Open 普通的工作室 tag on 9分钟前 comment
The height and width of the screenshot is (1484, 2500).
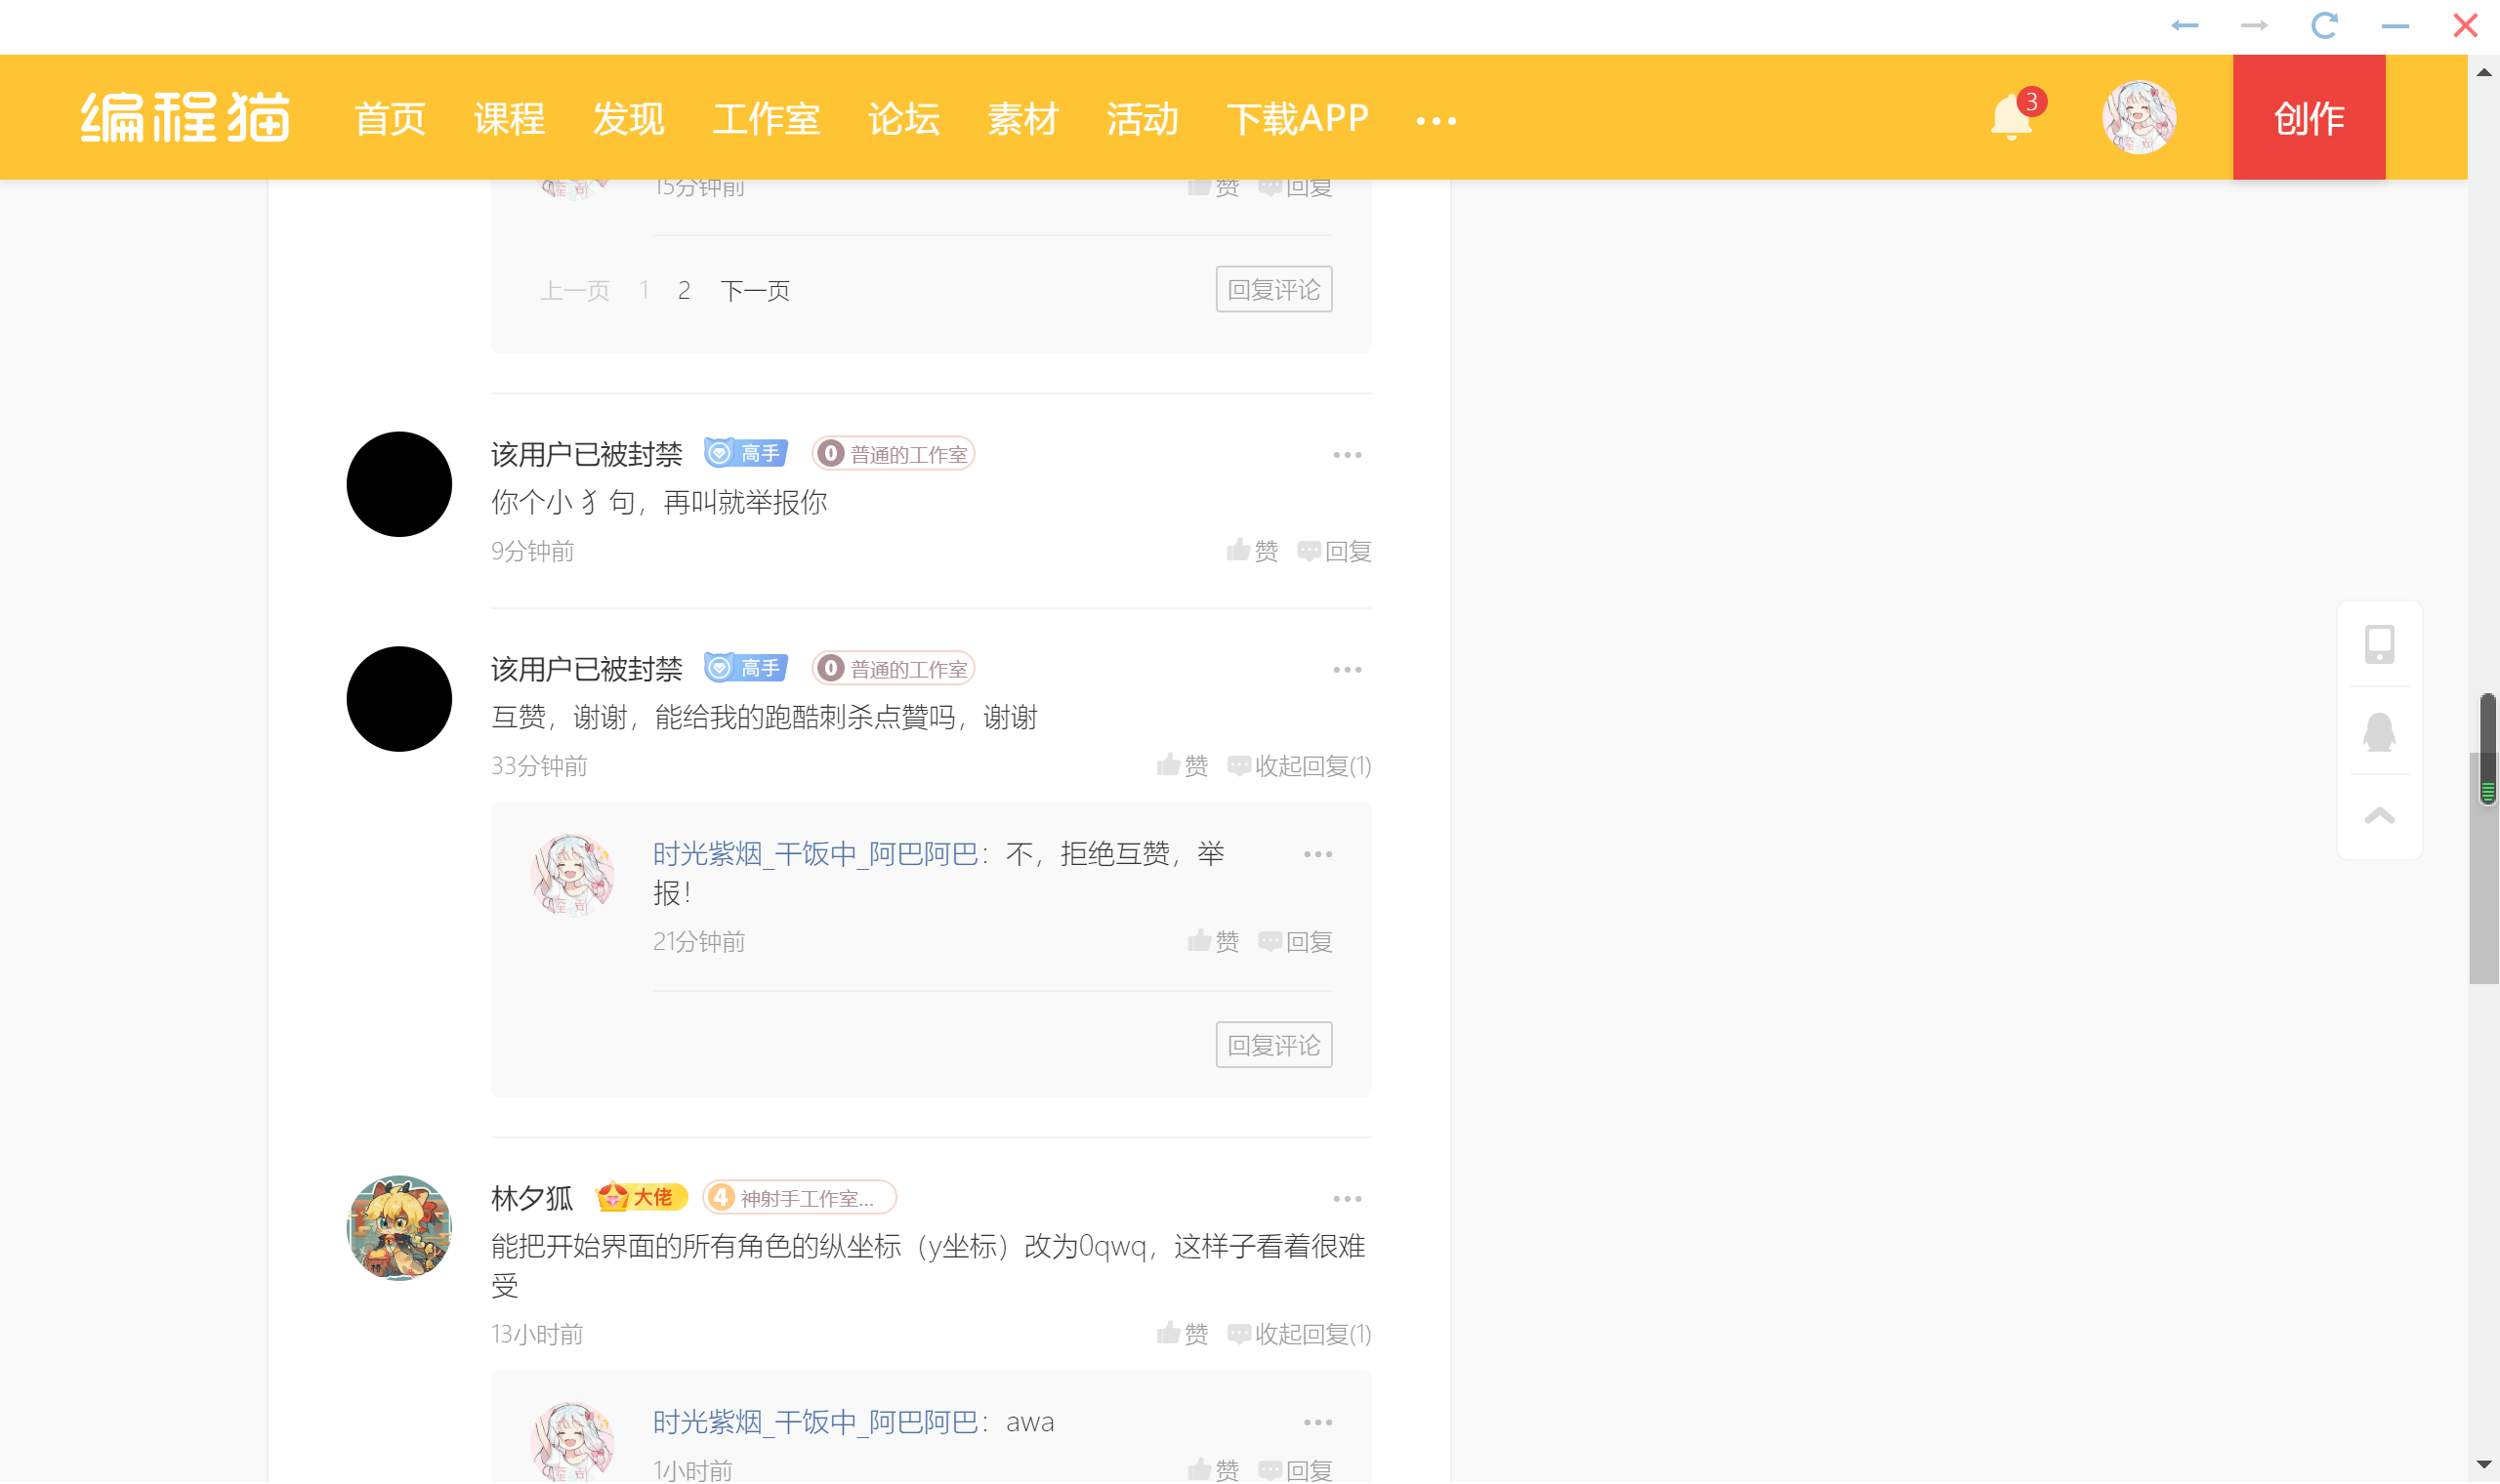pos(893,454)
